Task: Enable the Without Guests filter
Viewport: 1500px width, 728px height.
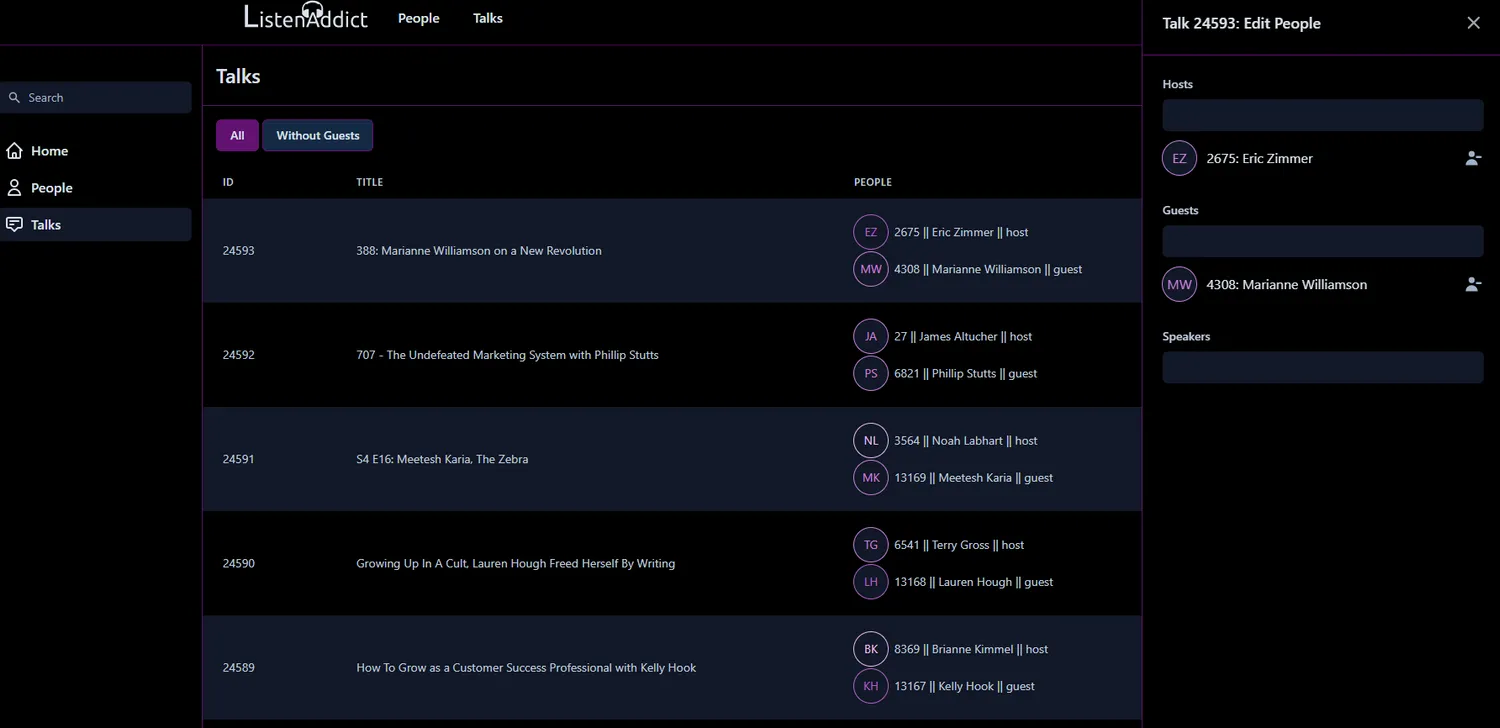Action: [x=317, y=136]
